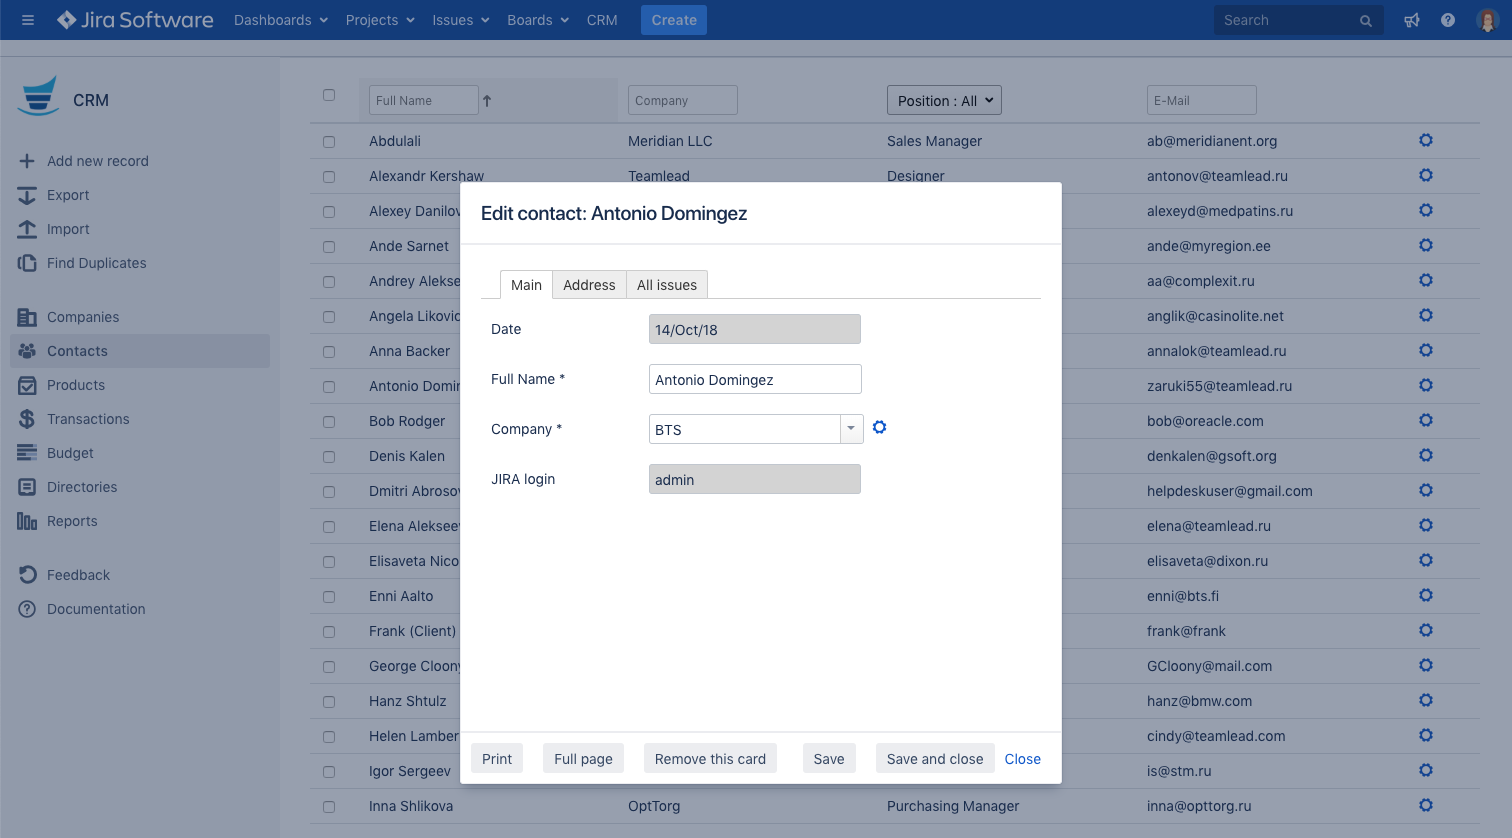This screenshot has height=838, width=1512.
Task: Open the user profile avatar
Action: click(1487, 20)
